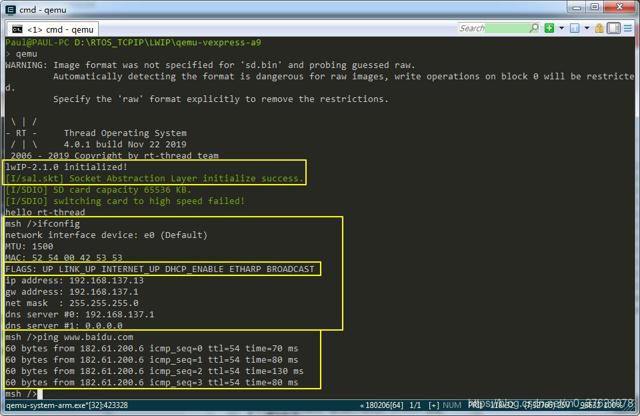Click the '1/1' console count in status bar
The image size is (640, 416).
point(415,405)
